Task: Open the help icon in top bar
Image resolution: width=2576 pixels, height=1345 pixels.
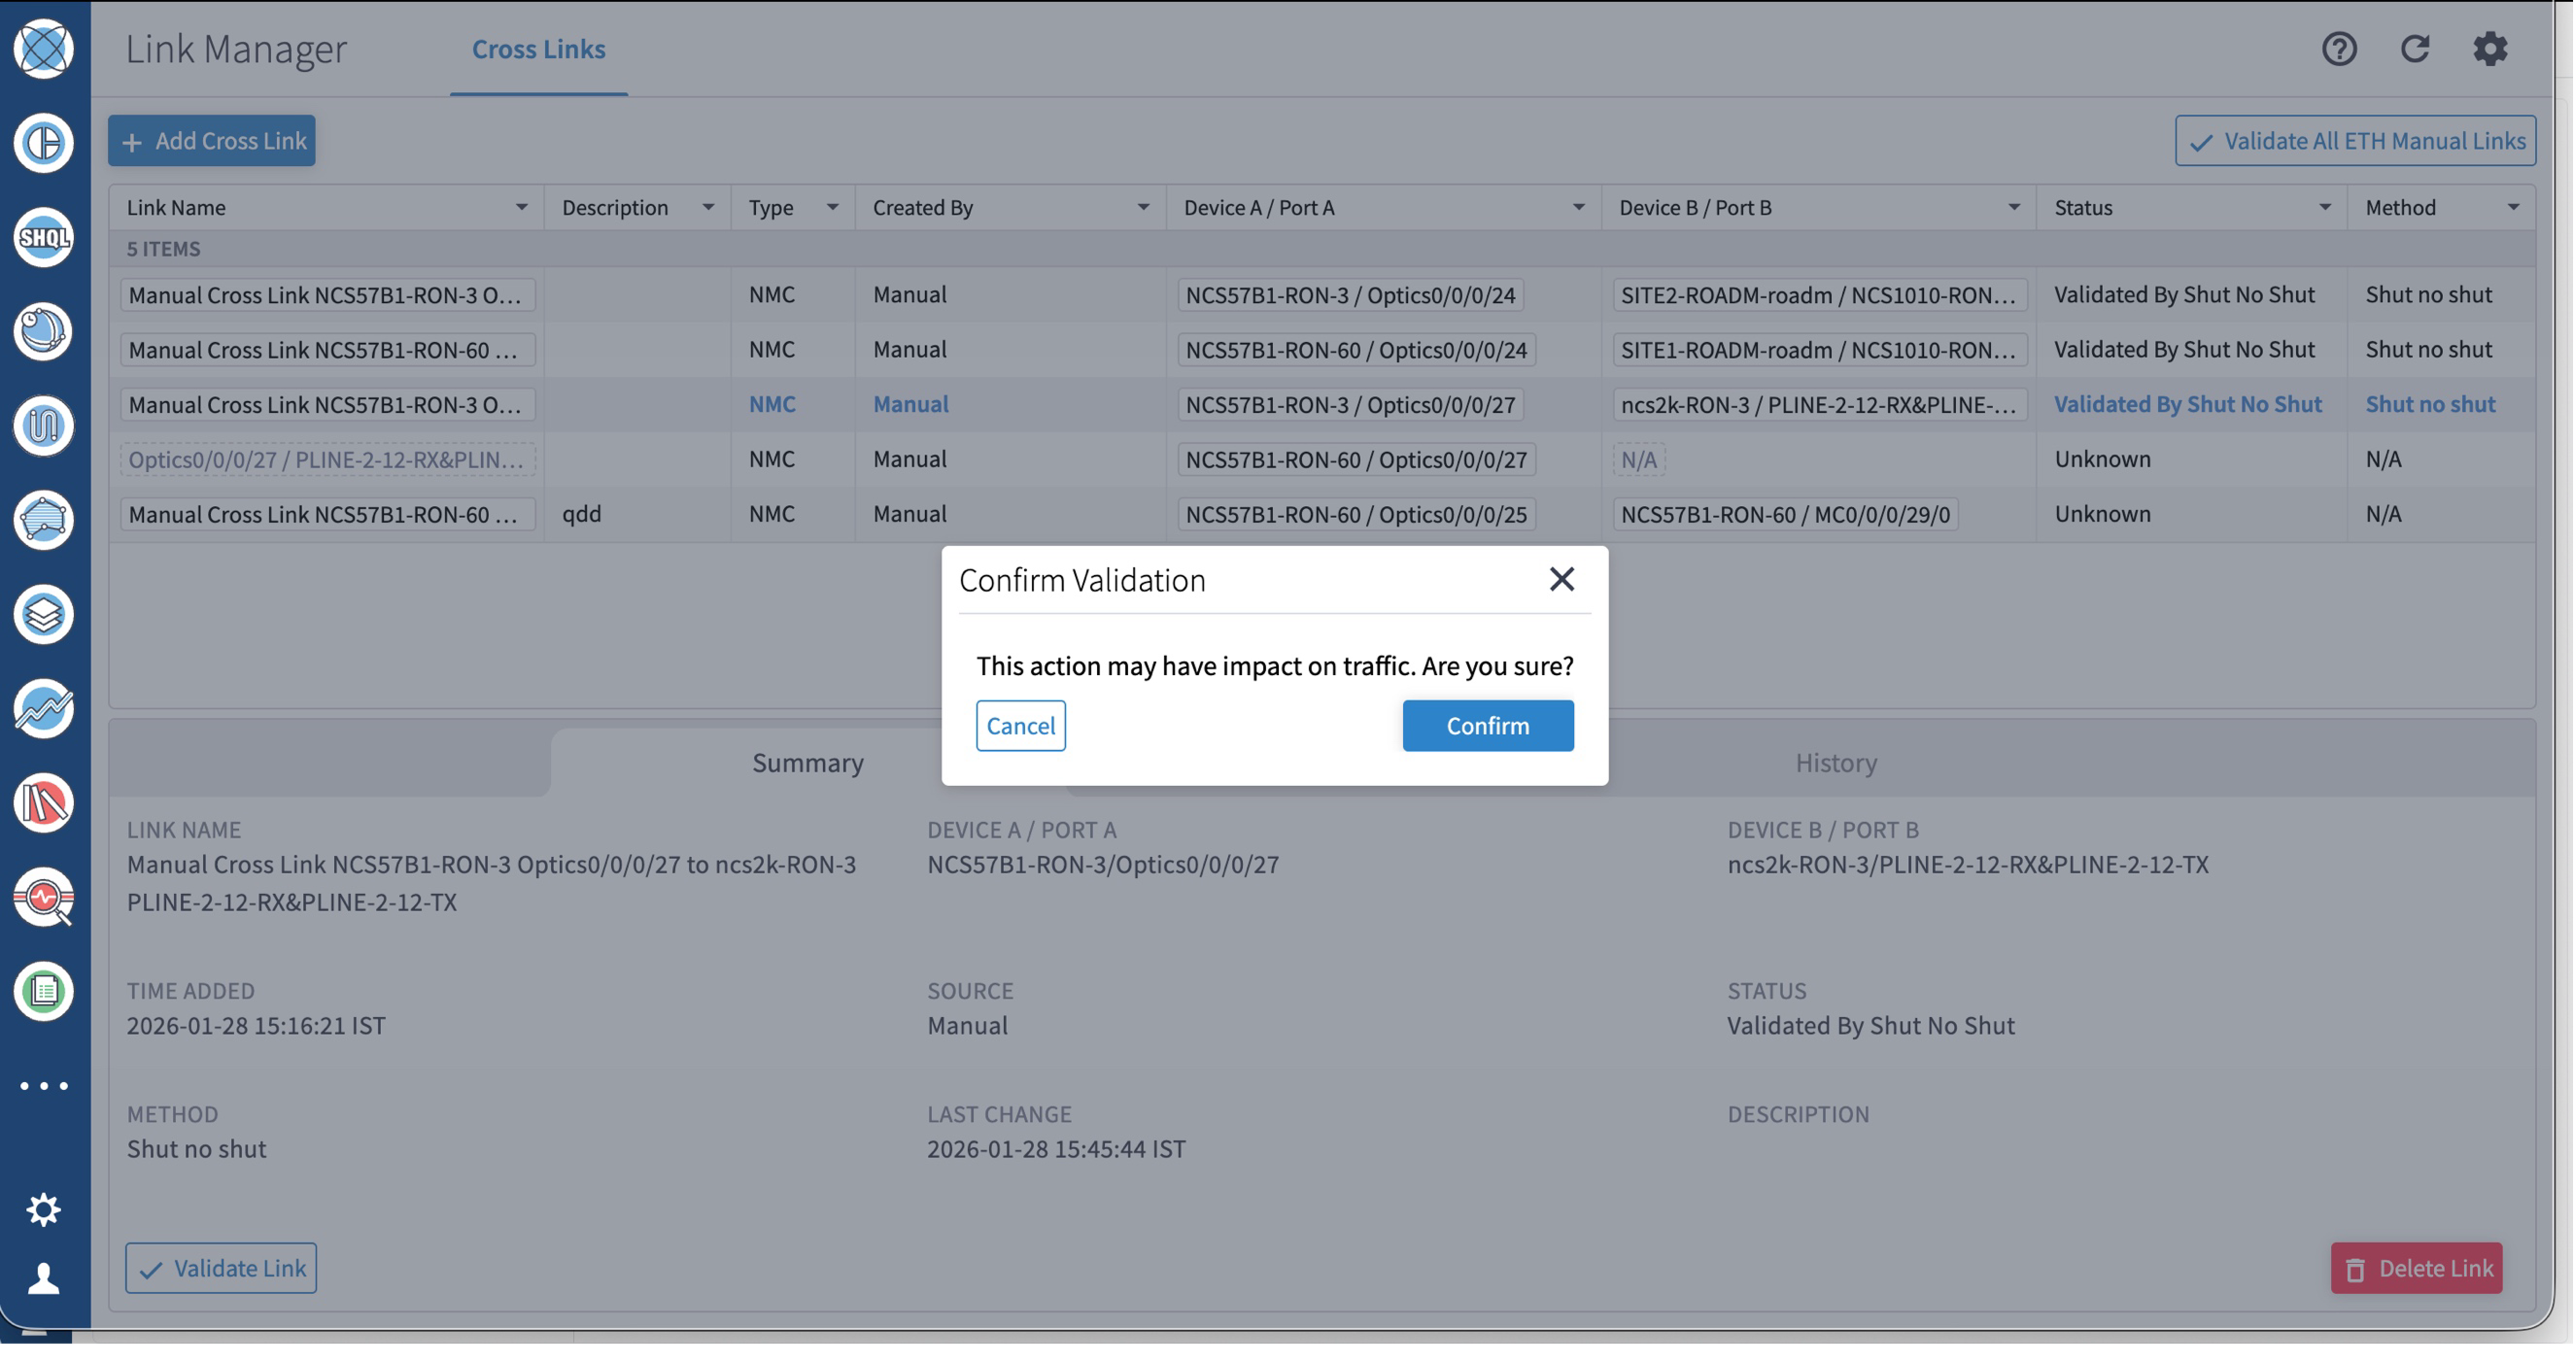Action: (x=2339, y=49)
